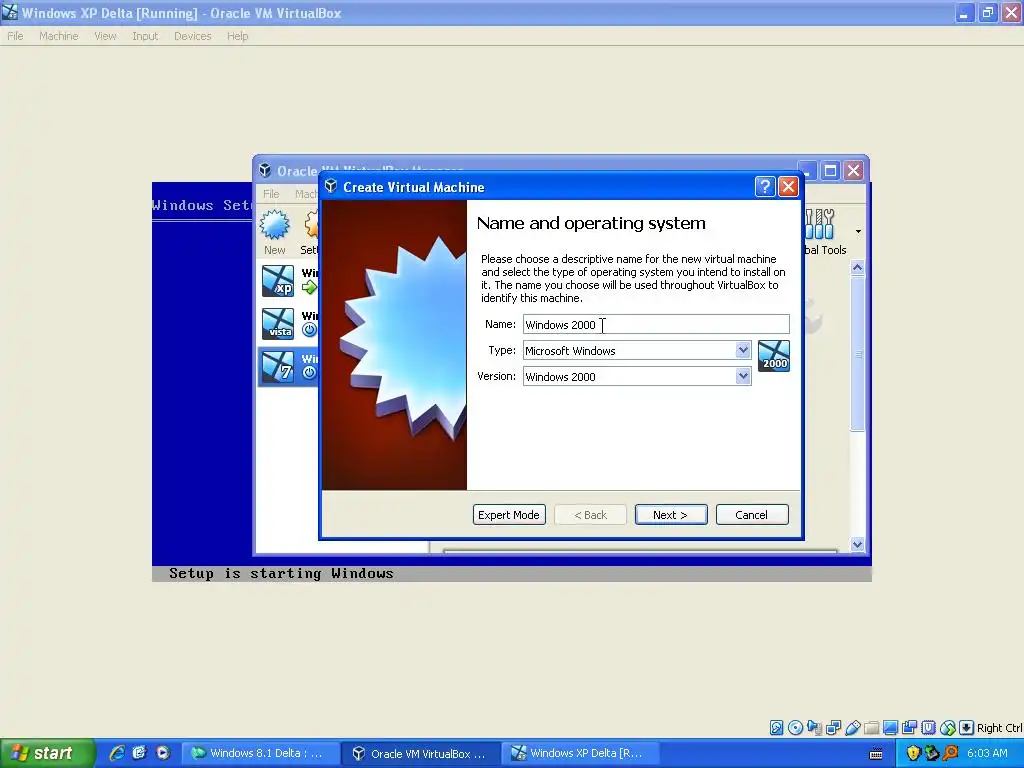The width and height of the screenshot is (1024, 768).
Task: Click the help question mark in Create dialog
Action: click(765, 187)
